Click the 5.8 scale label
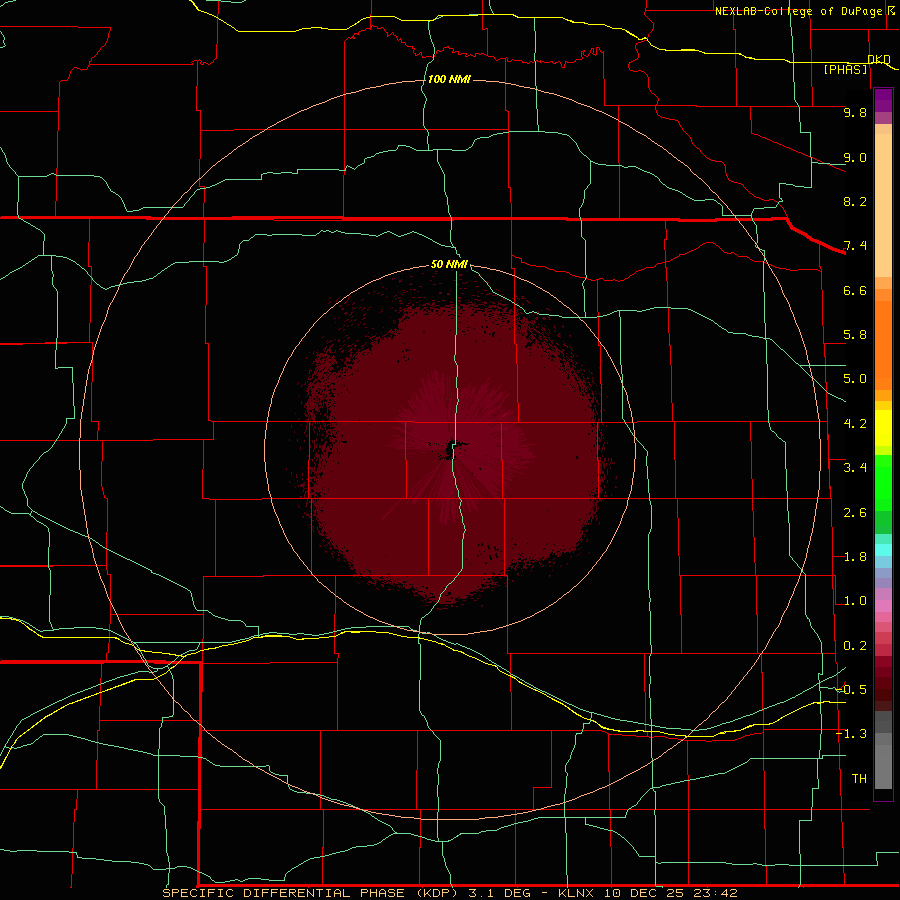900x900 pixels. coord(855,335)
